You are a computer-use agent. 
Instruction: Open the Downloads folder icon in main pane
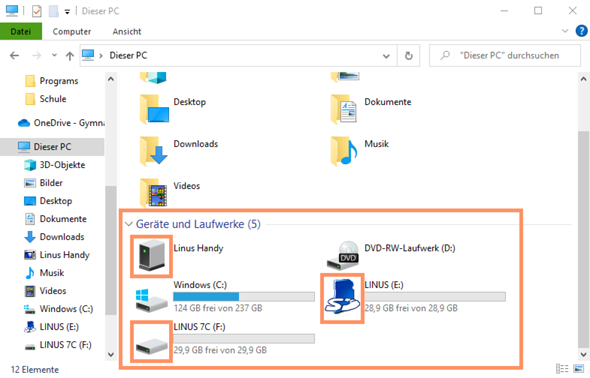pos(154,151)
